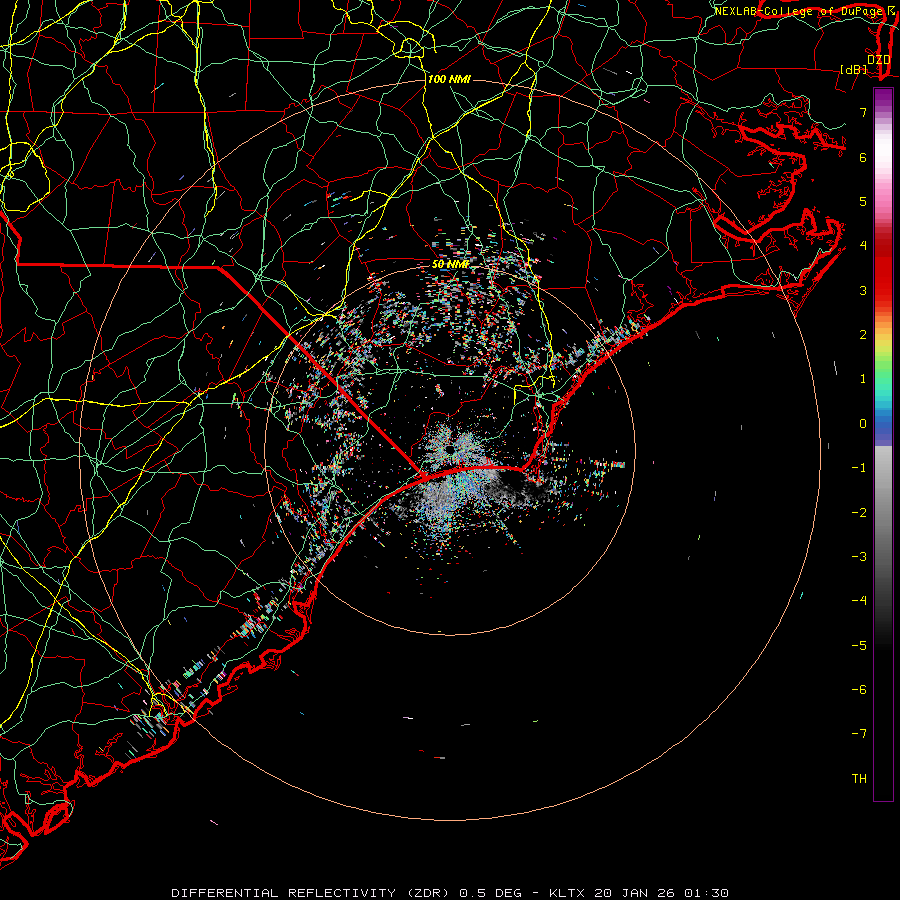The image size is (900, 900).
Task: Click the ZDR color scale bar
Action: click(883, 444)
